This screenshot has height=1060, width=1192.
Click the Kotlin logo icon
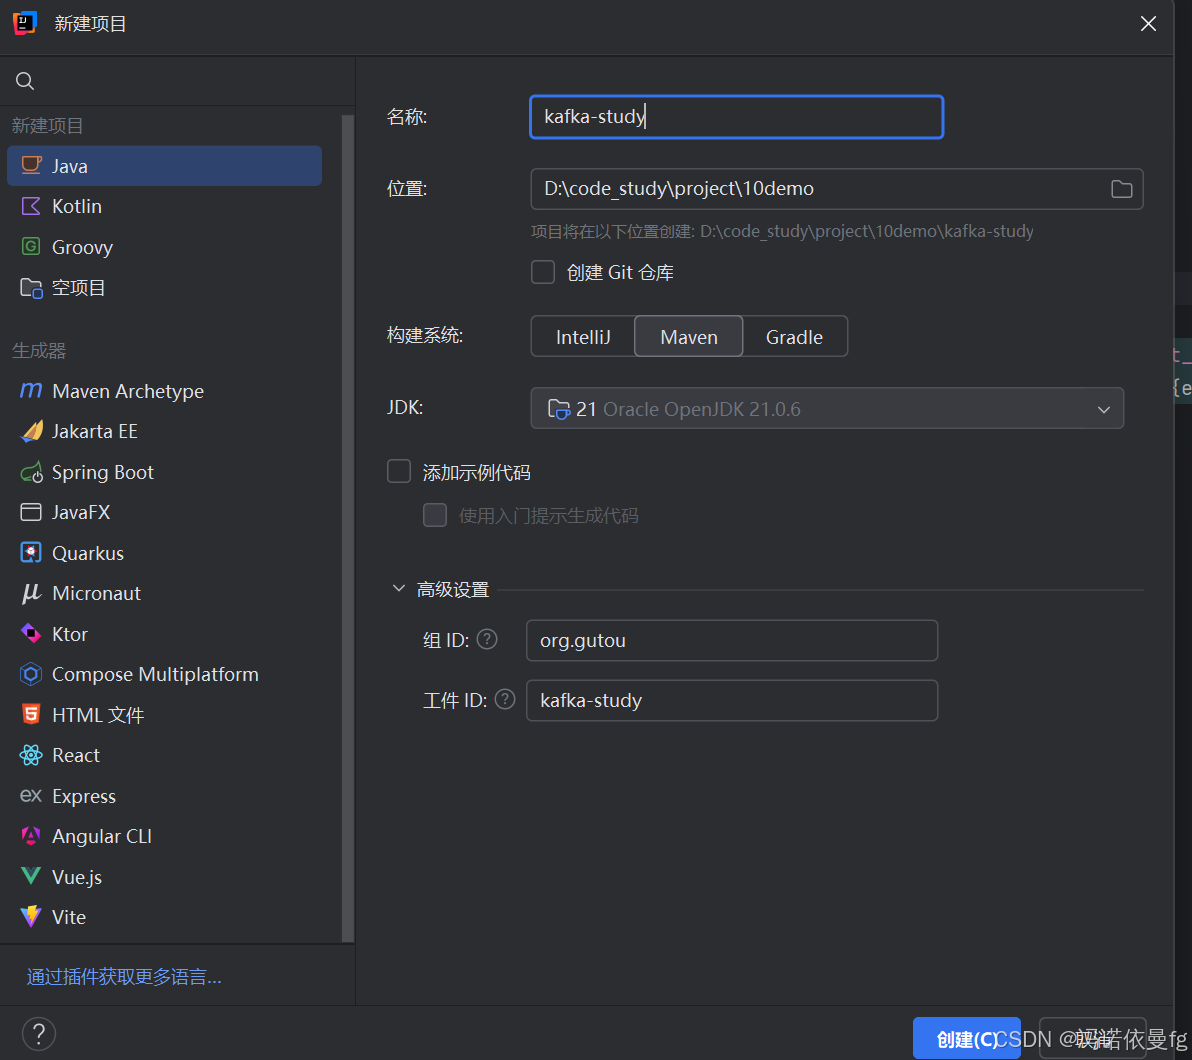(31, 206)
